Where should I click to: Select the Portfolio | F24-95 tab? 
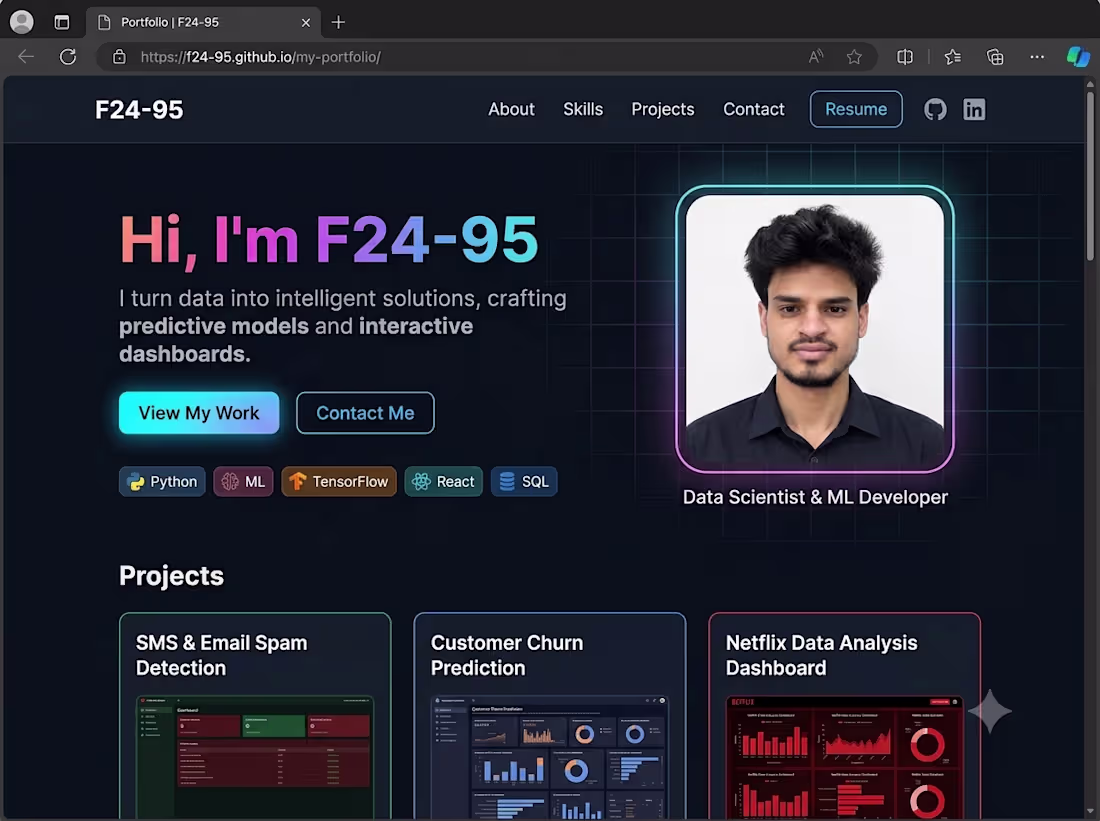pyautogui.click(x=203, y=22)
